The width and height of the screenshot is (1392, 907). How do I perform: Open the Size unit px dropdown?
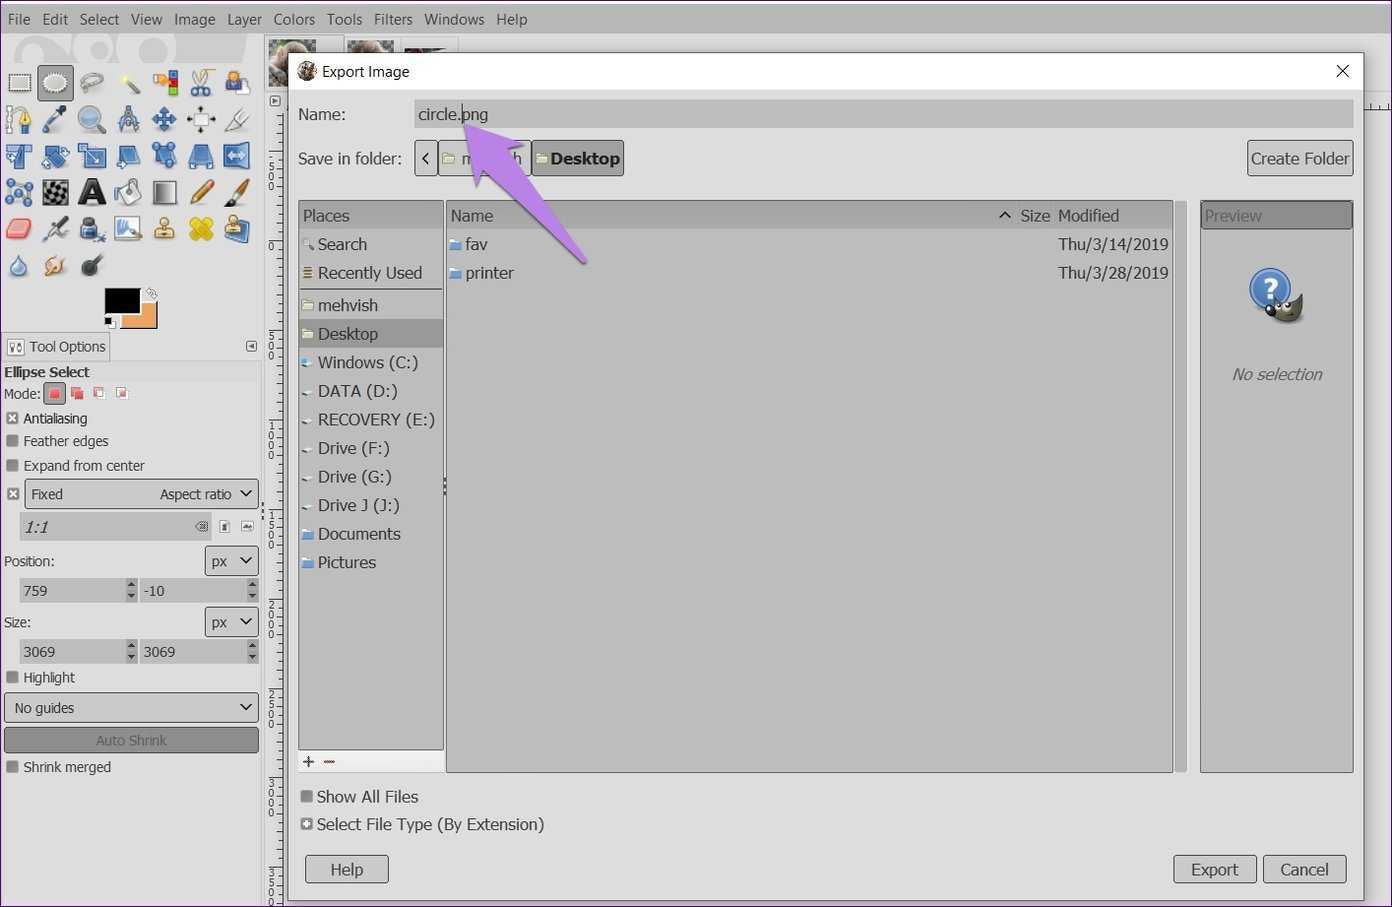(x=232, y=622)
